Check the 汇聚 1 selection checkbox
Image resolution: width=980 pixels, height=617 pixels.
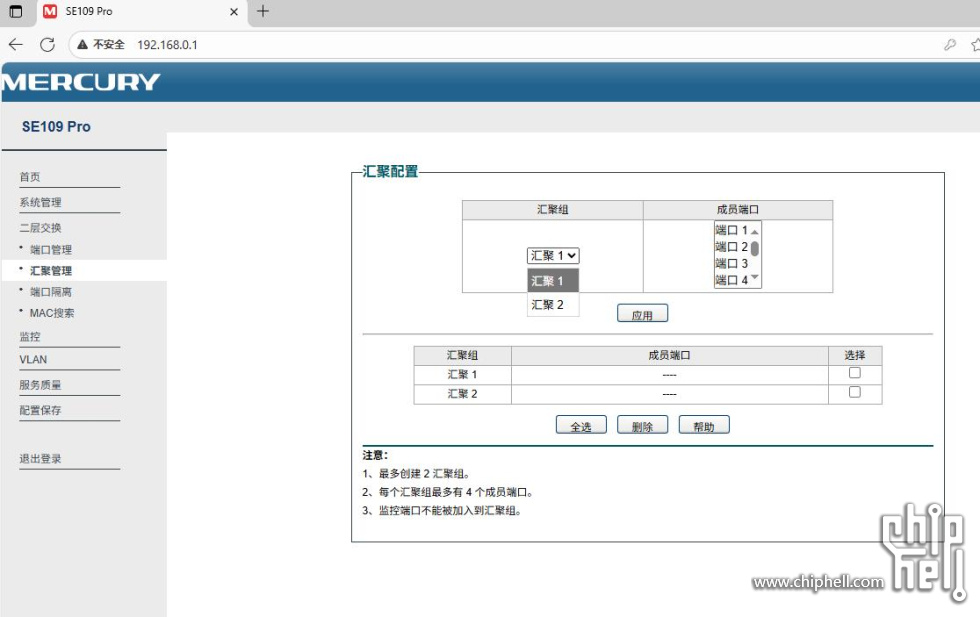[x=854, y=373]
